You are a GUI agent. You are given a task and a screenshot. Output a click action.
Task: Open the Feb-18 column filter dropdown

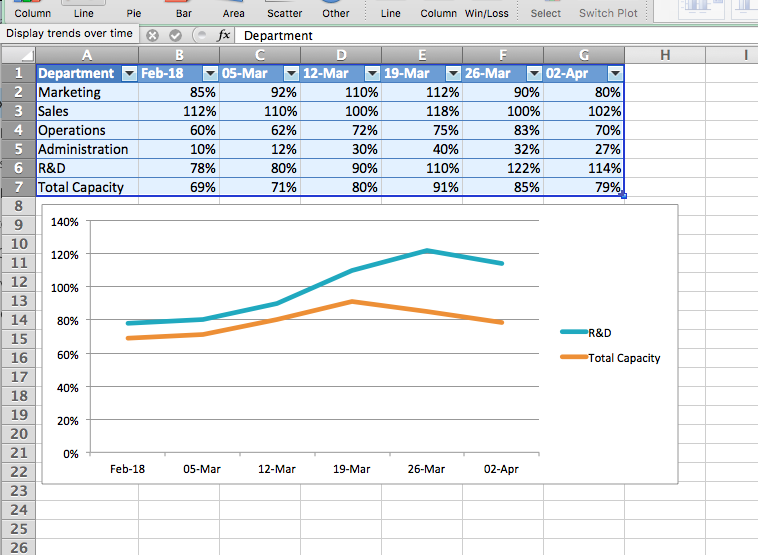click(210, 73)
